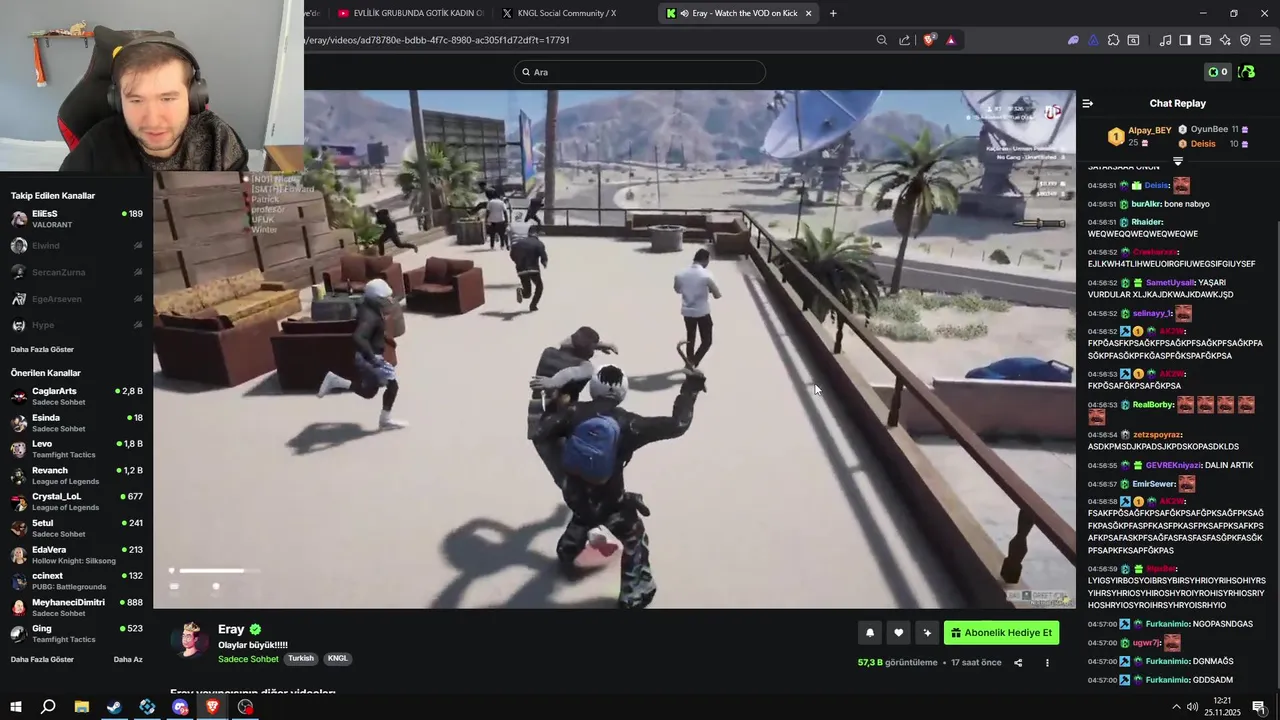Click Abonelik Hediye Et button
The height and width of the screenshot is (720, 1280).
click(1001, 633)
